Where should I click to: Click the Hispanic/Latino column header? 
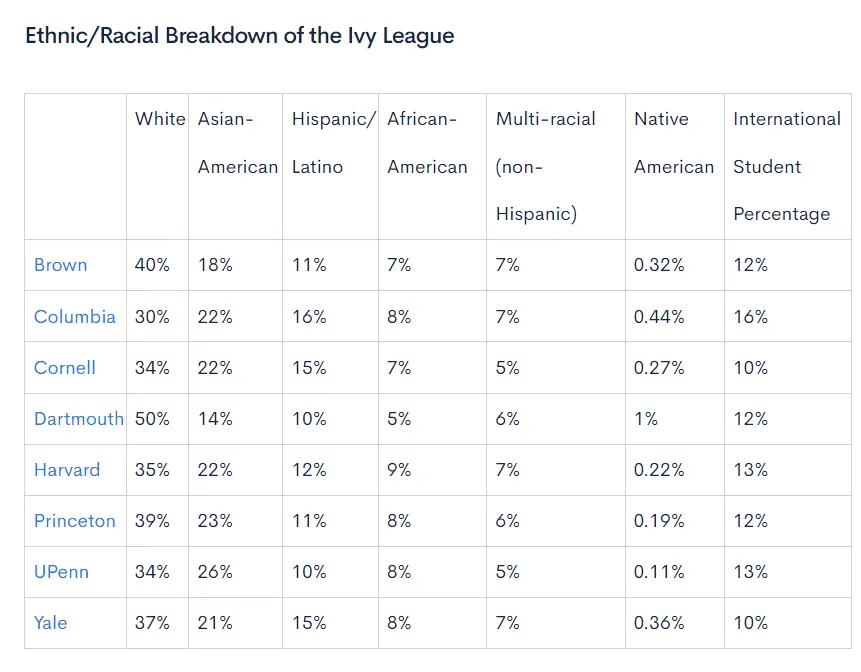pos(333,143)
